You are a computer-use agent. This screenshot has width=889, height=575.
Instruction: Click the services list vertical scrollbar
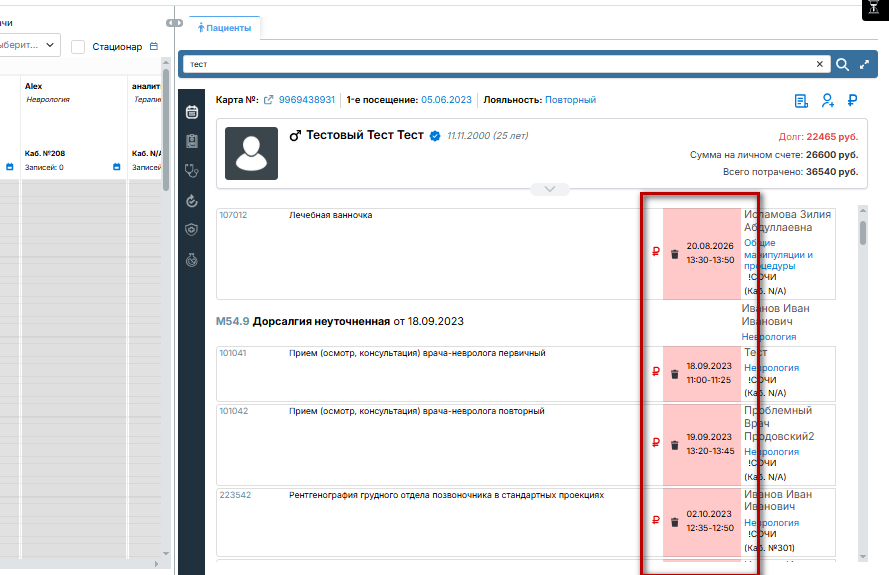click(x=863, y=383)
